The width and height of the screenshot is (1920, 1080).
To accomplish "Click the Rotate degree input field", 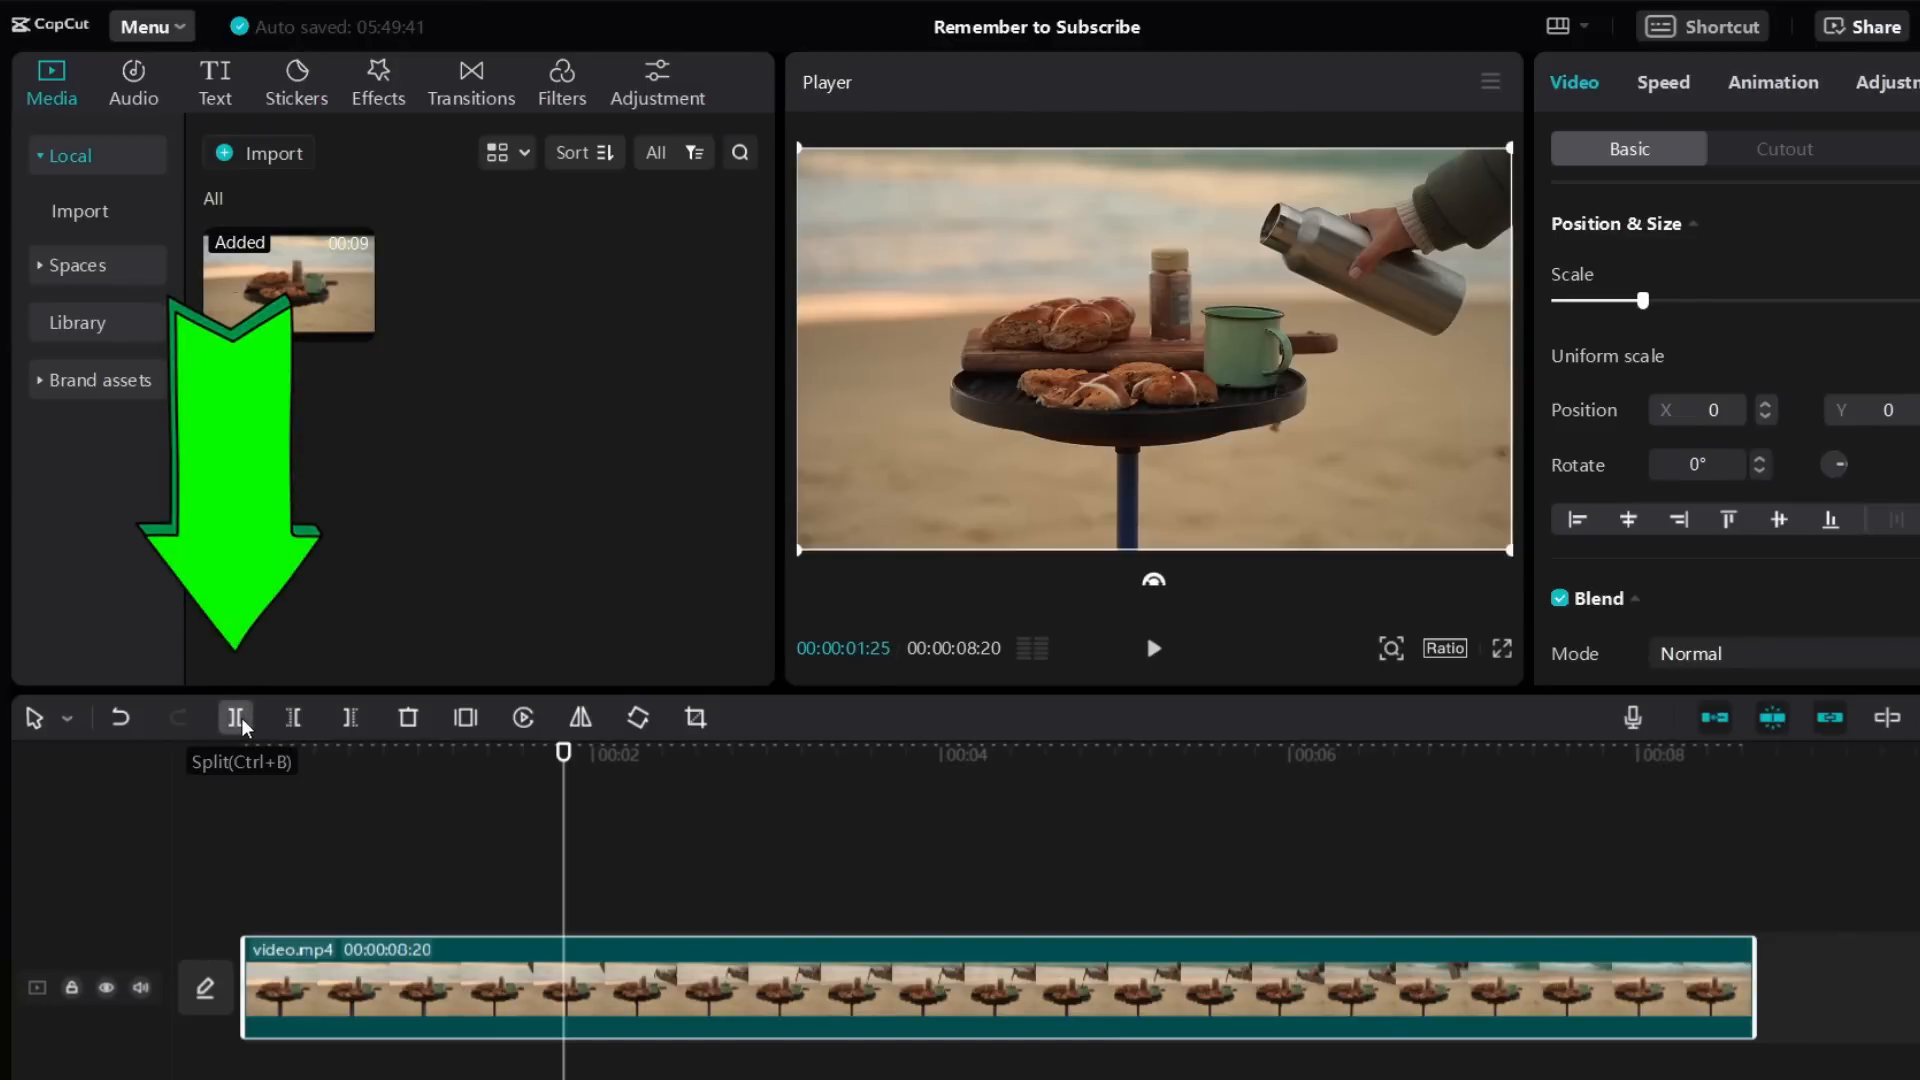I will tap(1698, 464).
